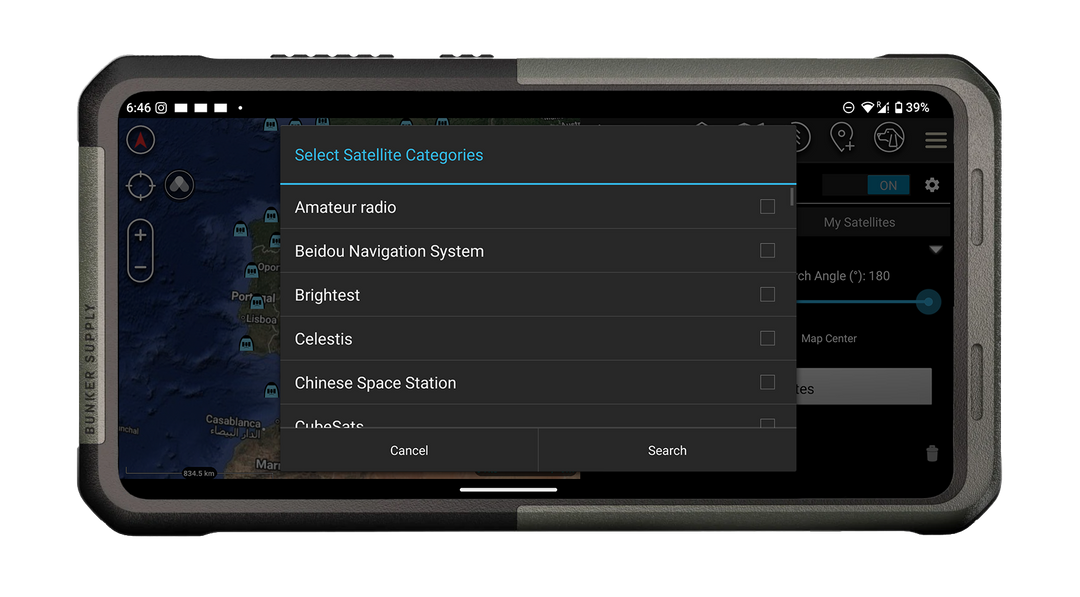
Task: Zoom in with the plus button
Action: pos(140,233)
